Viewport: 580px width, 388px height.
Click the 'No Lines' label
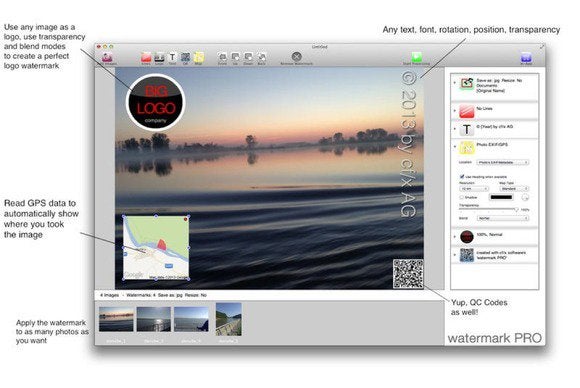point(485,108)
